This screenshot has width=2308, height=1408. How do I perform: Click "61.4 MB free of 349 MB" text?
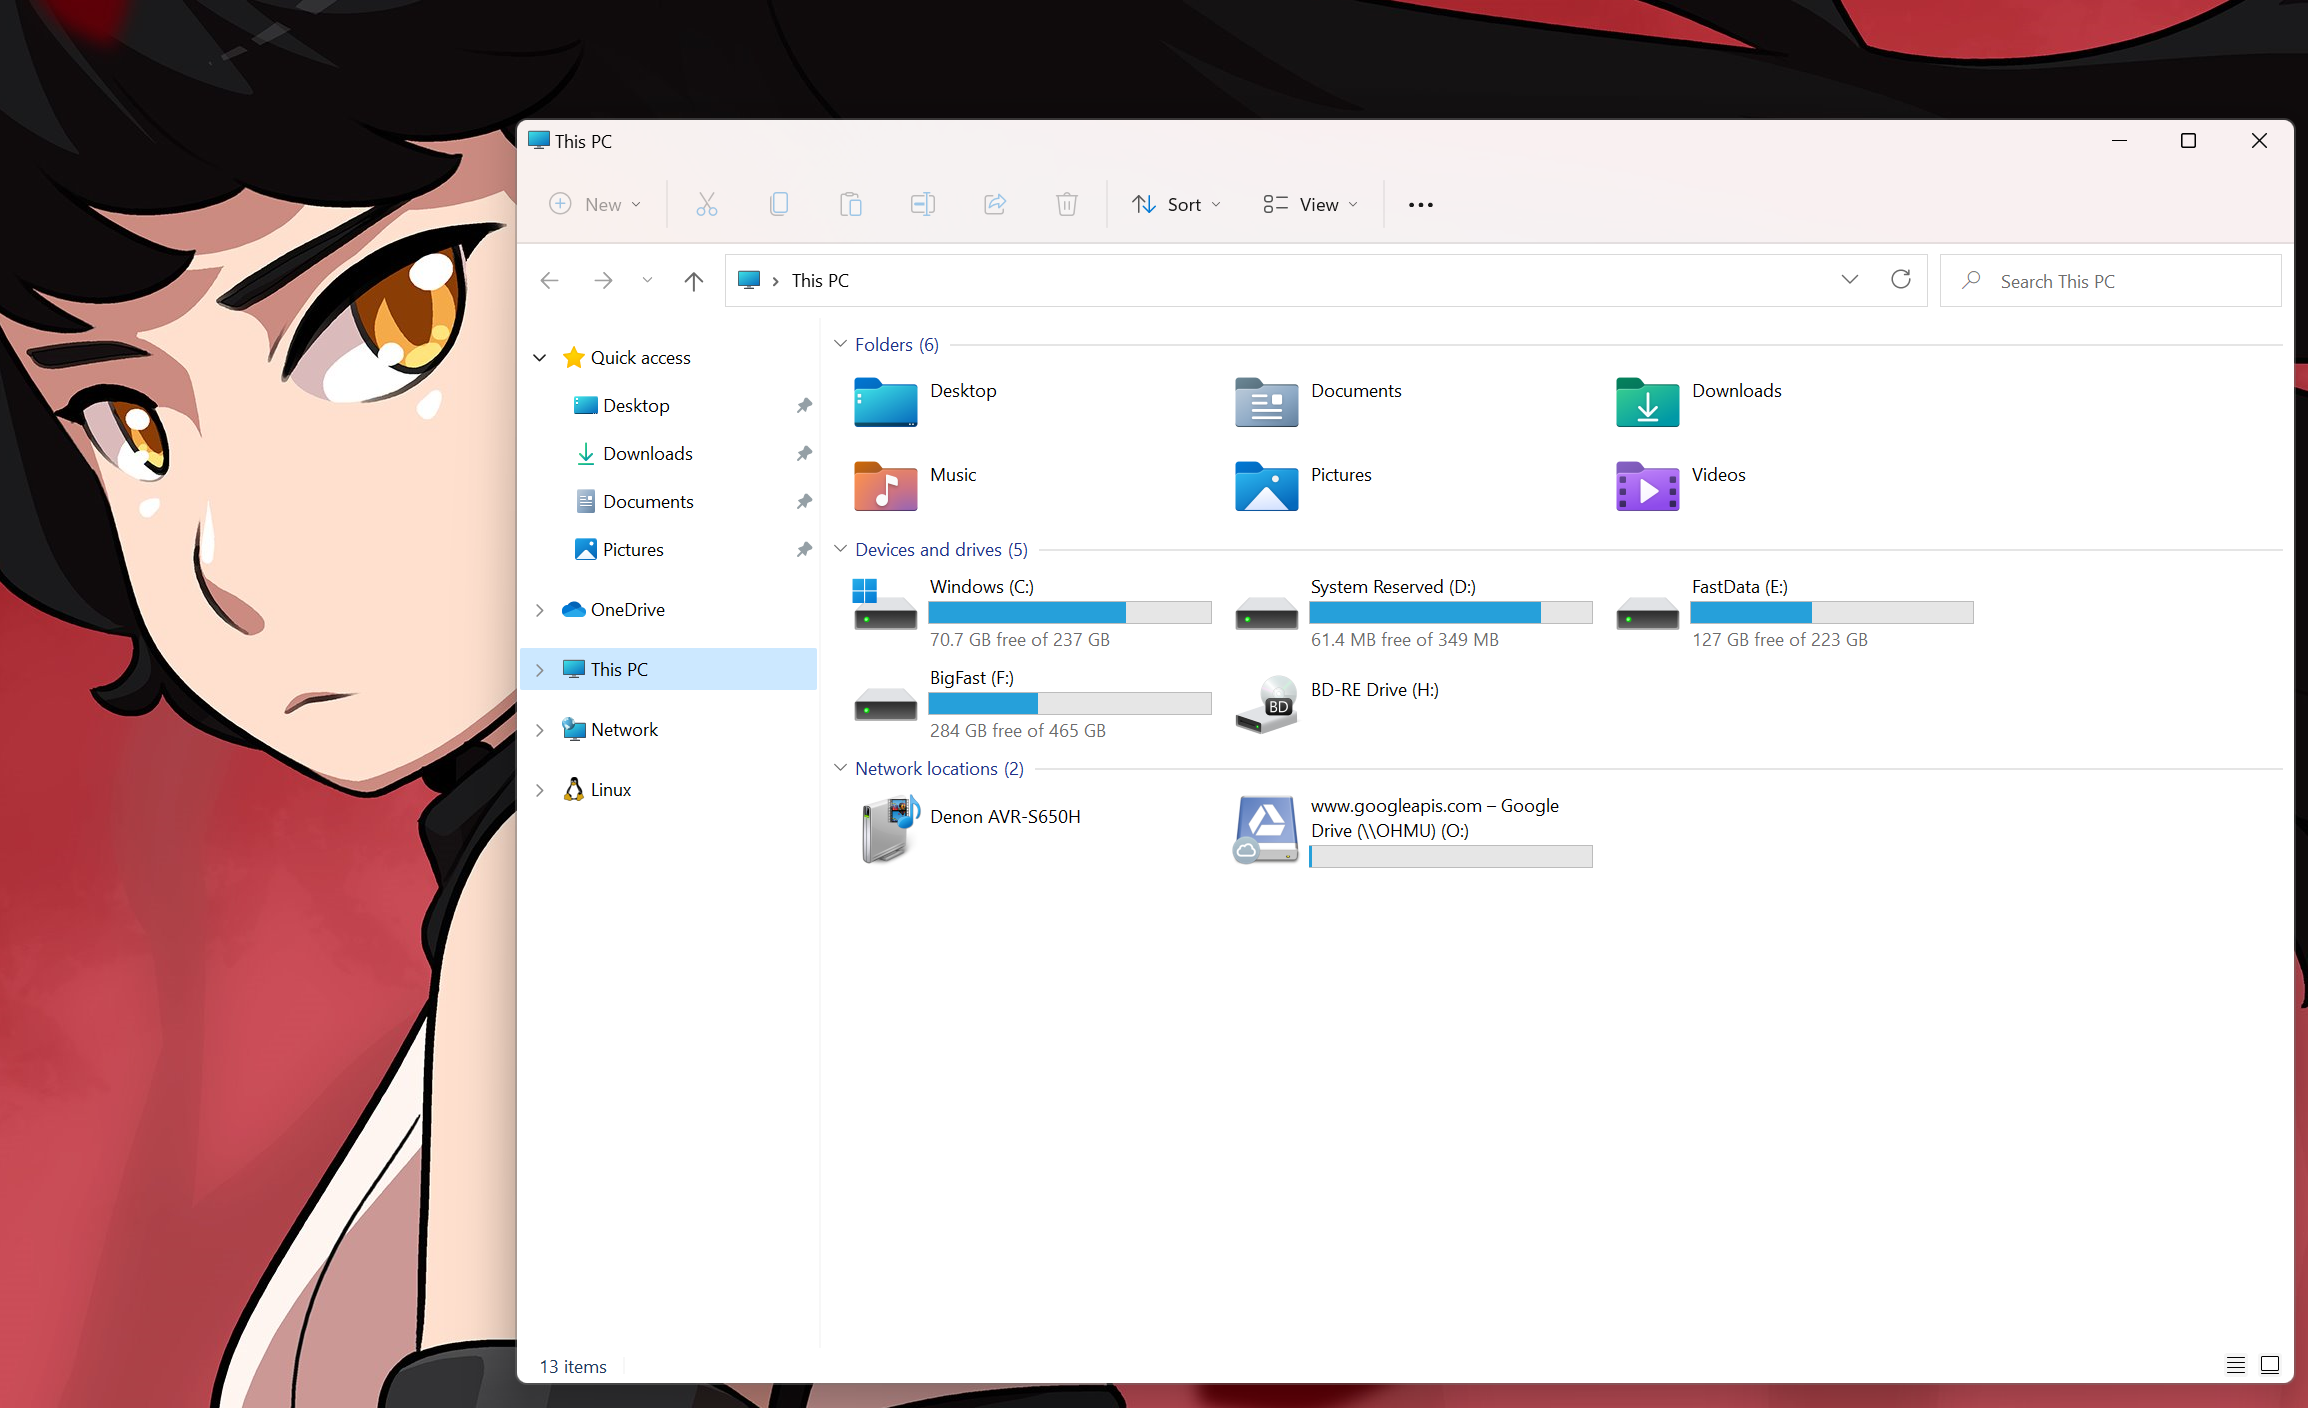[x=1405, y=639]
